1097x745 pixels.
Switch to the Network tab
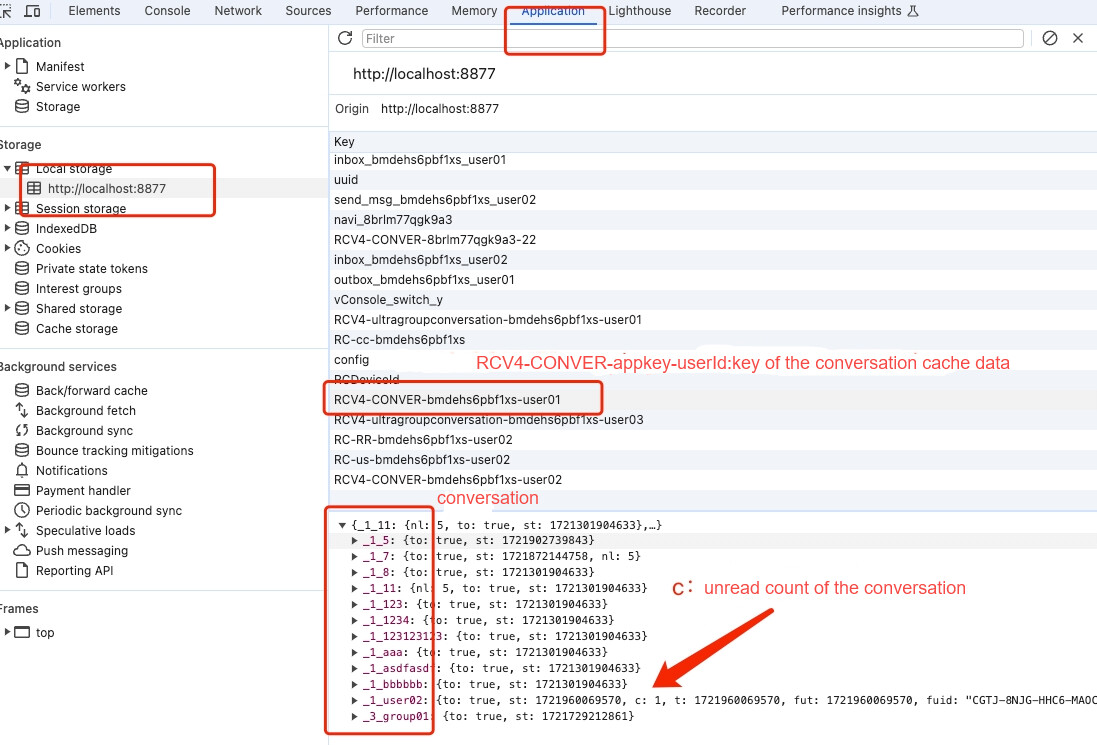(238, 11)
